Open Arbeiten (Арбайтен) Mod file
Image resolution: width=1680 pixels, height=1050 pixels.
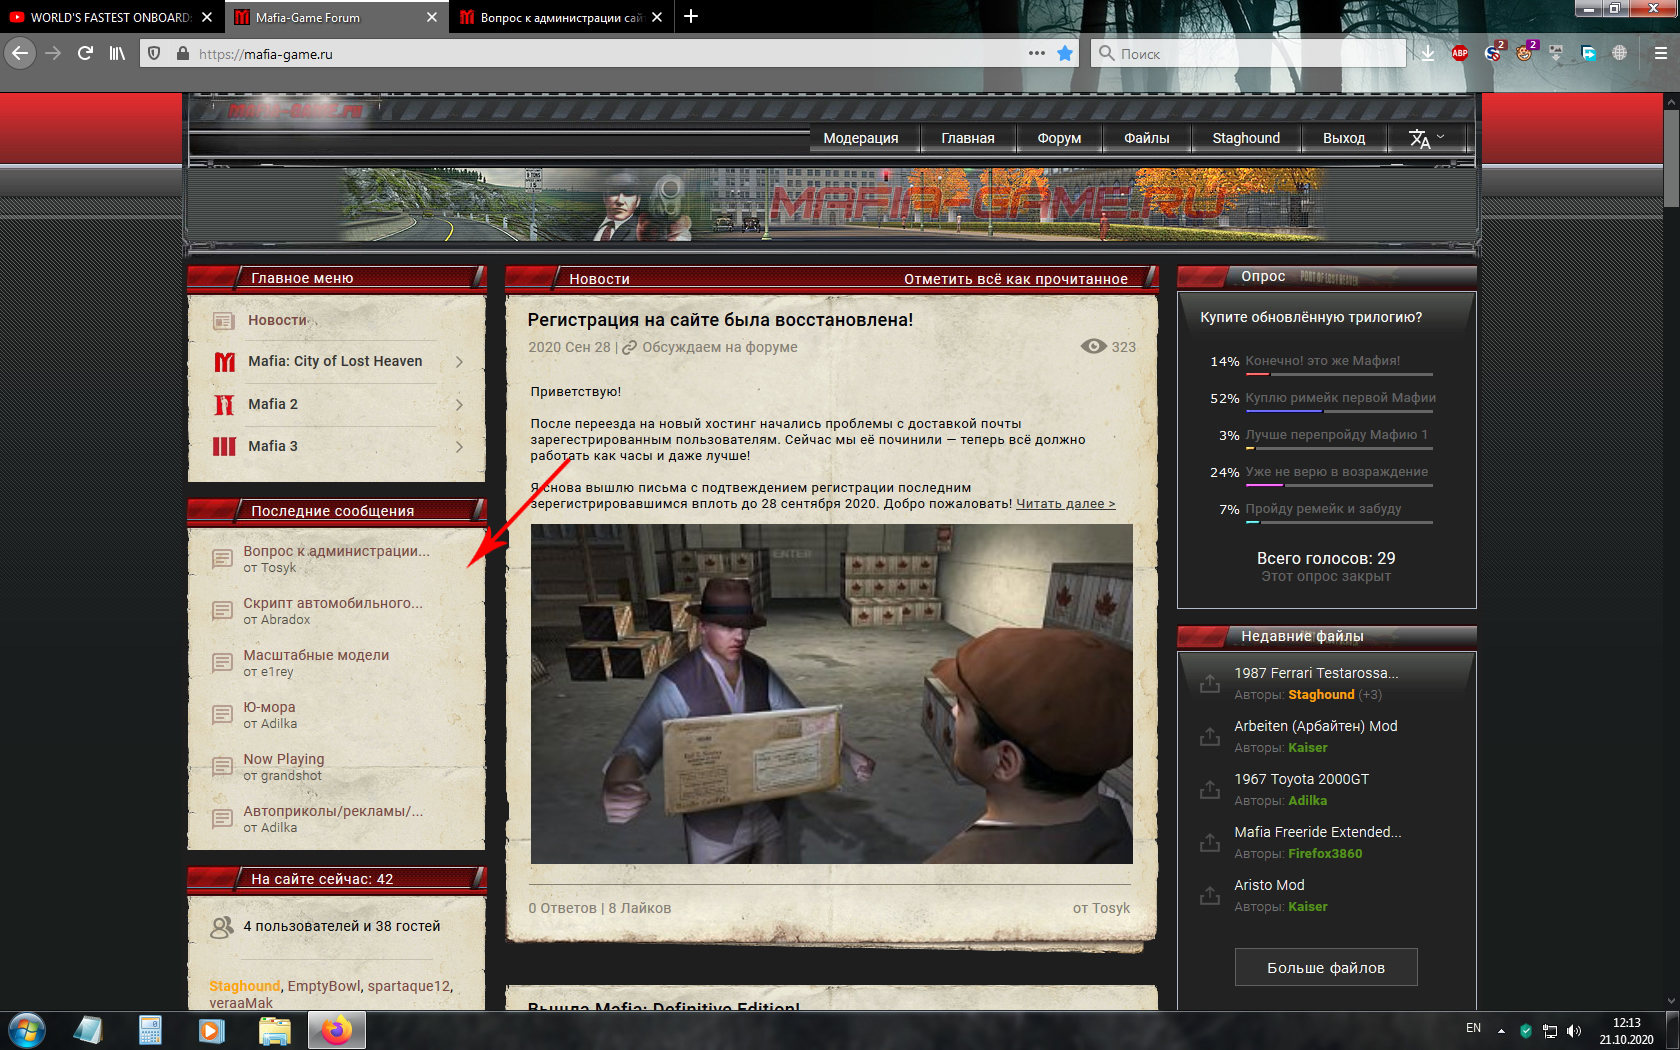click(1316, 726)
